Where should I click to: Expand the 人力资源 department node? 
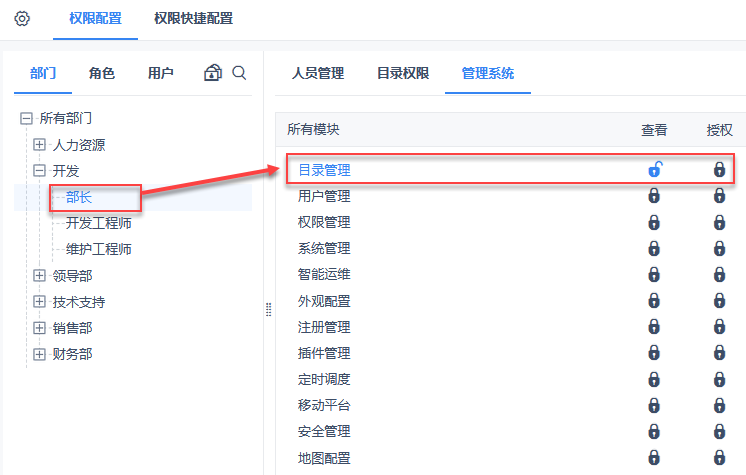pyautogui.click(x=40, y=145)
